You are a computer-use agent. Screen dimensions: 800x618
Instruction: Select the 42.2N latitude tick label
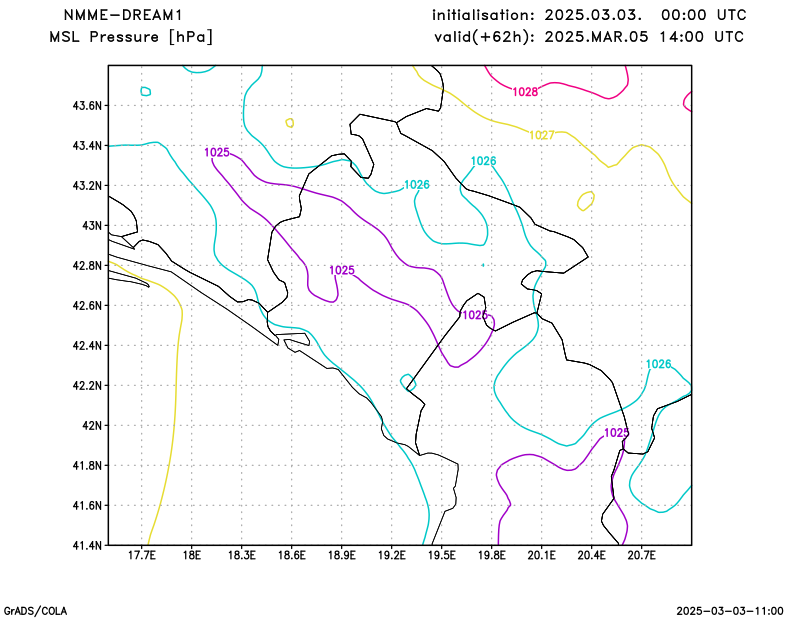tap(87, 386)
